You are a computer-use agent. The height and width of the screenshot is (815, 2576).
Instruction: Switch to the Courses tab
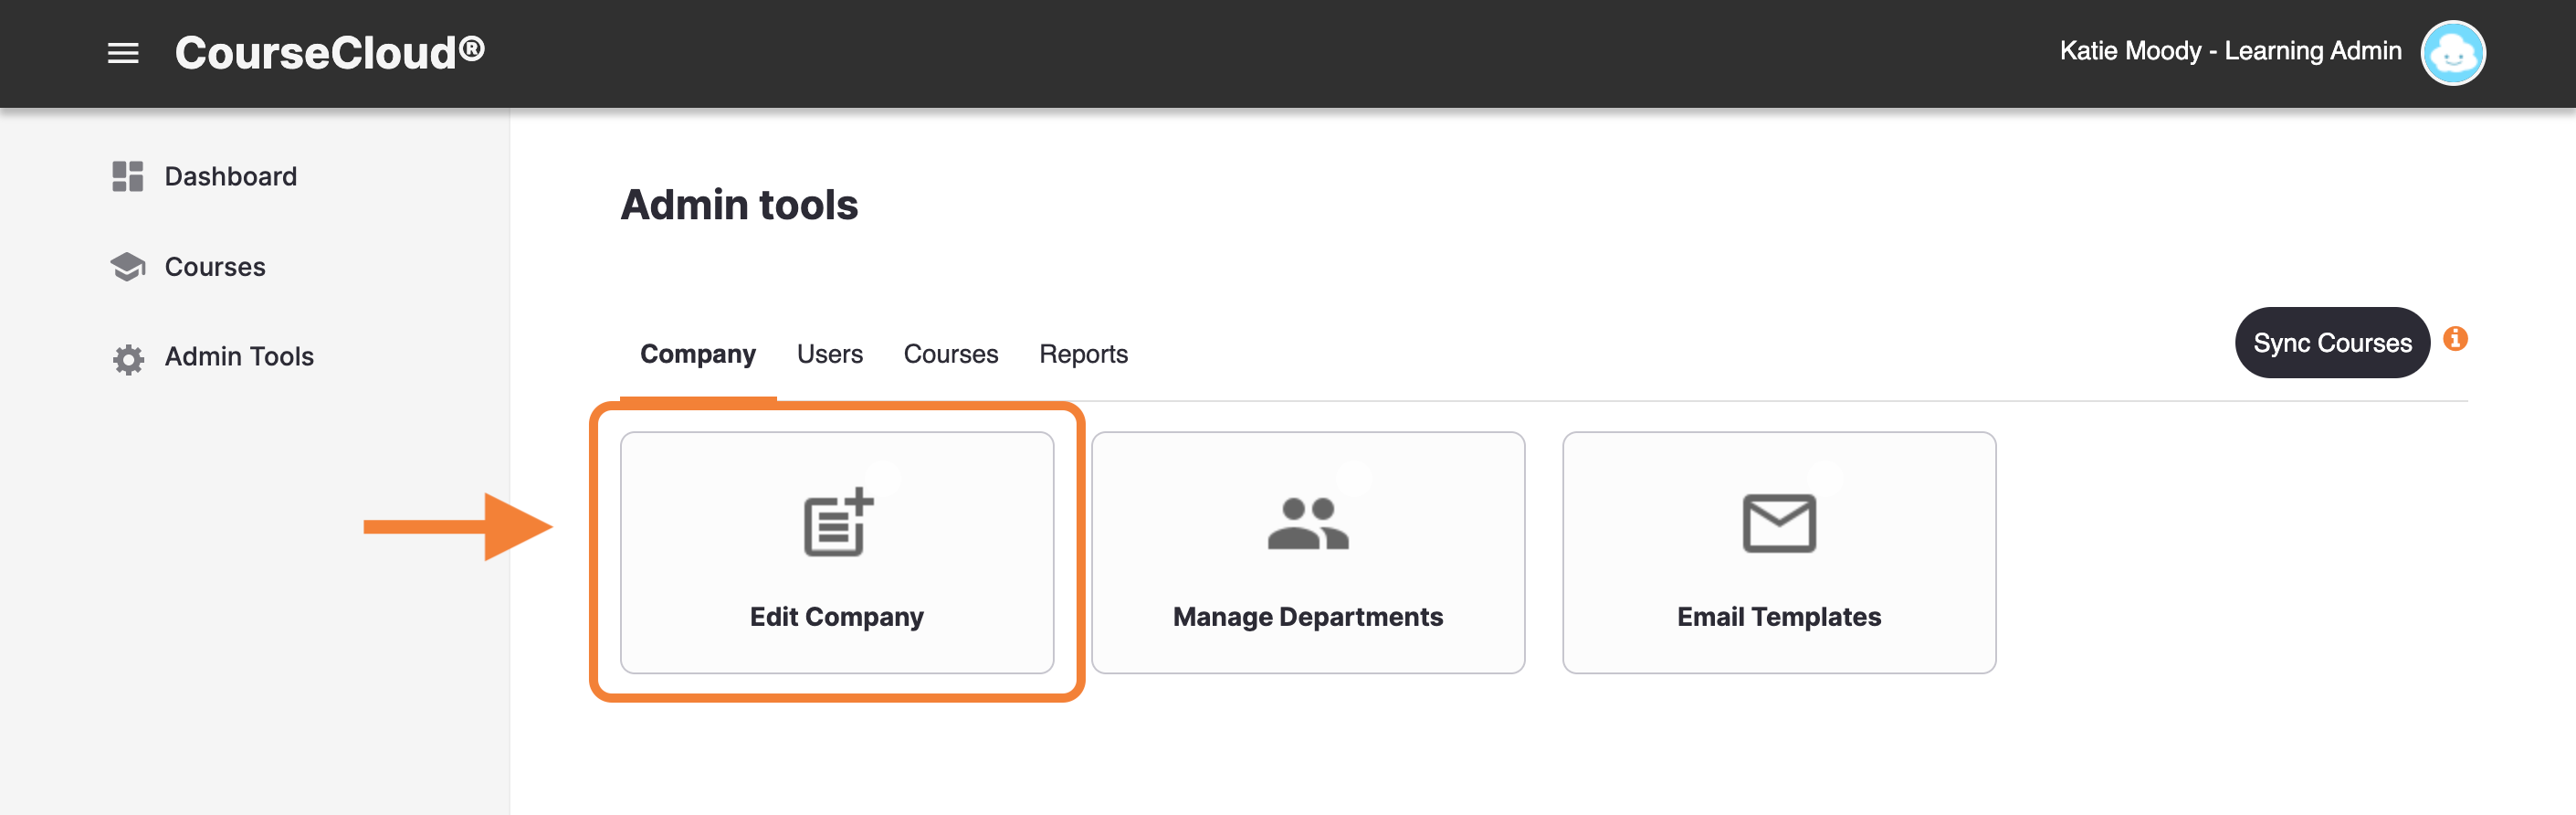tap(950, 354)
